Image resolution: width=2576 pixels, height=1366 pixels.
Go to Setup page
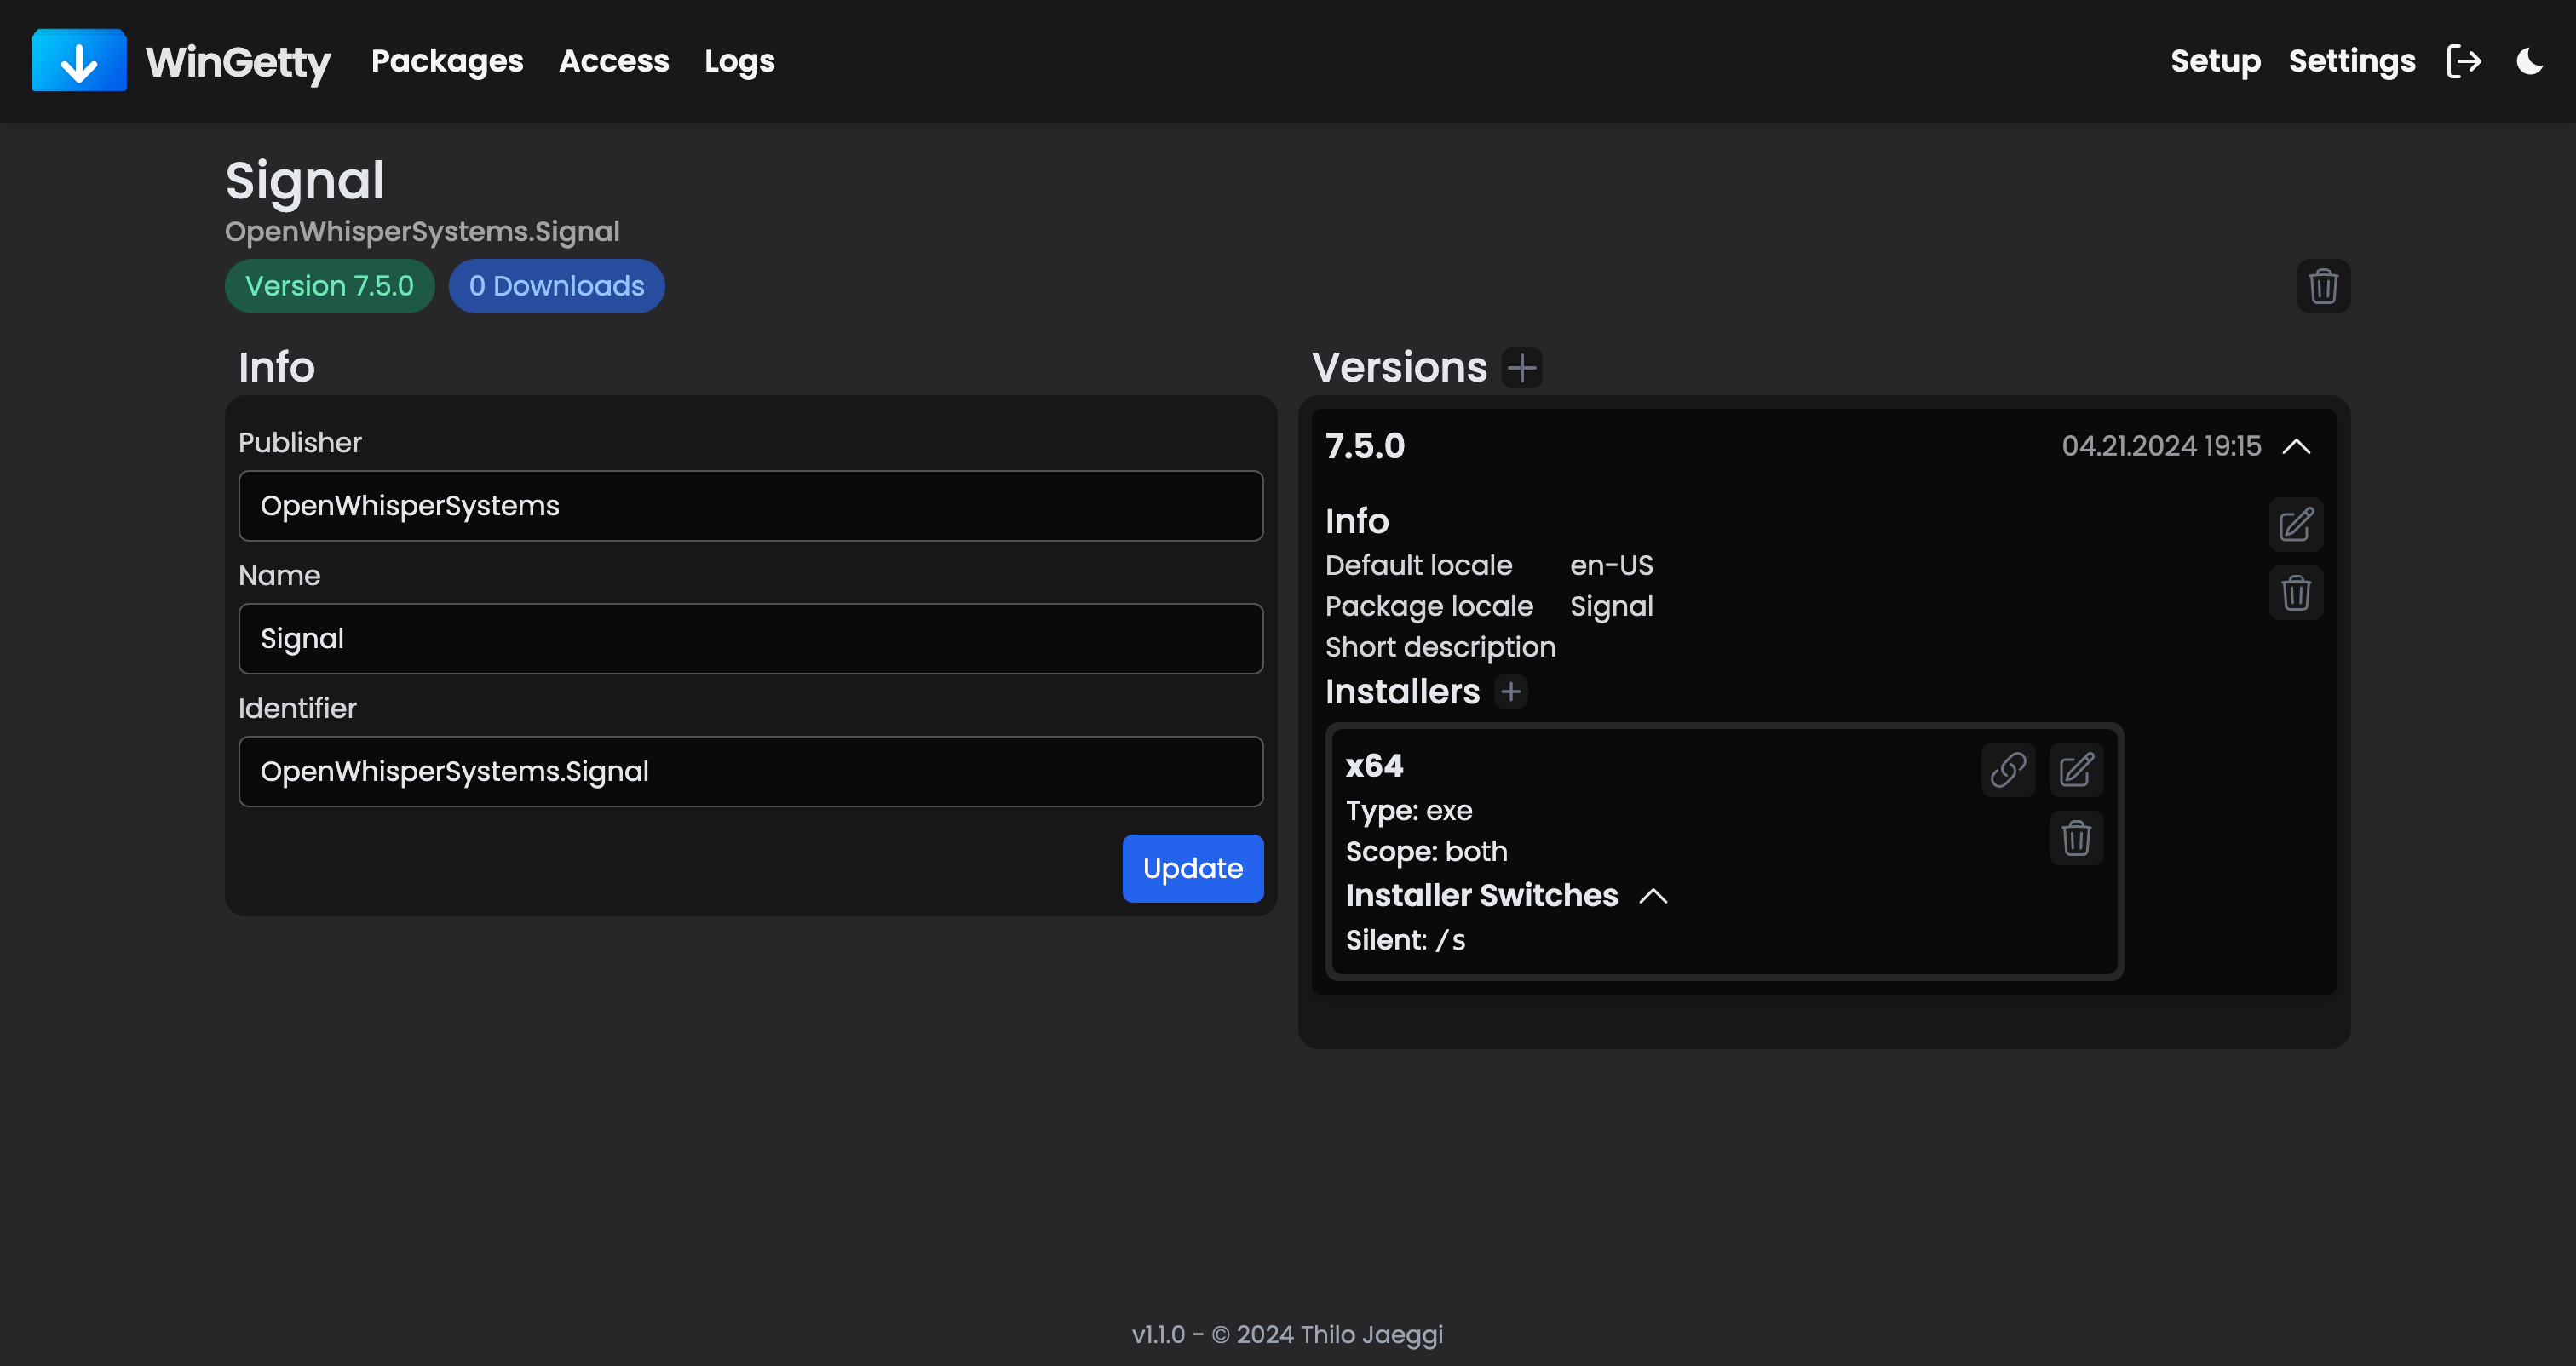pyautogui.click(x=2215, y=61)
